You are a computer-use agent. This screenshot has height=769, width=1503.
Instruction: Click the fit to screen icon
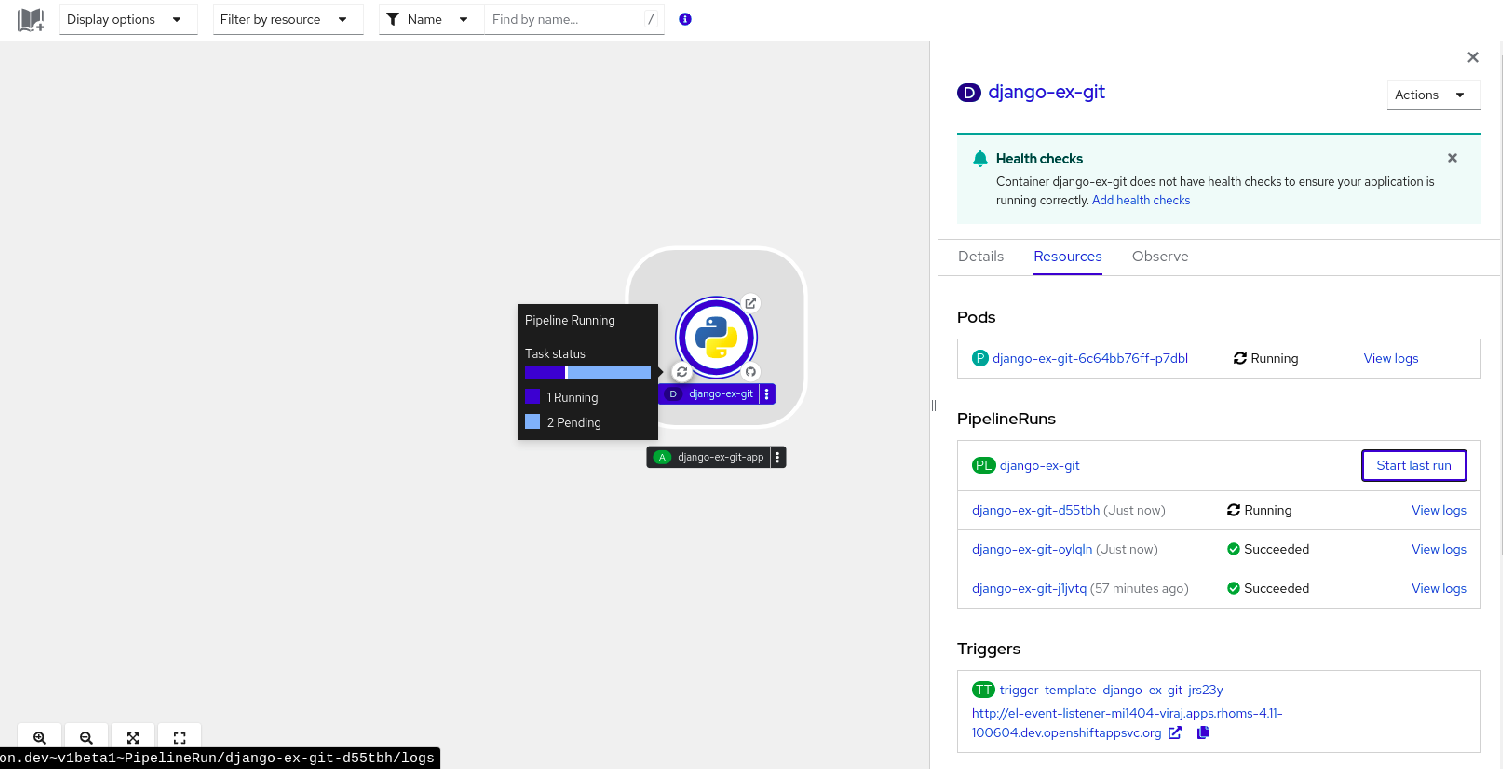point(133,738)
